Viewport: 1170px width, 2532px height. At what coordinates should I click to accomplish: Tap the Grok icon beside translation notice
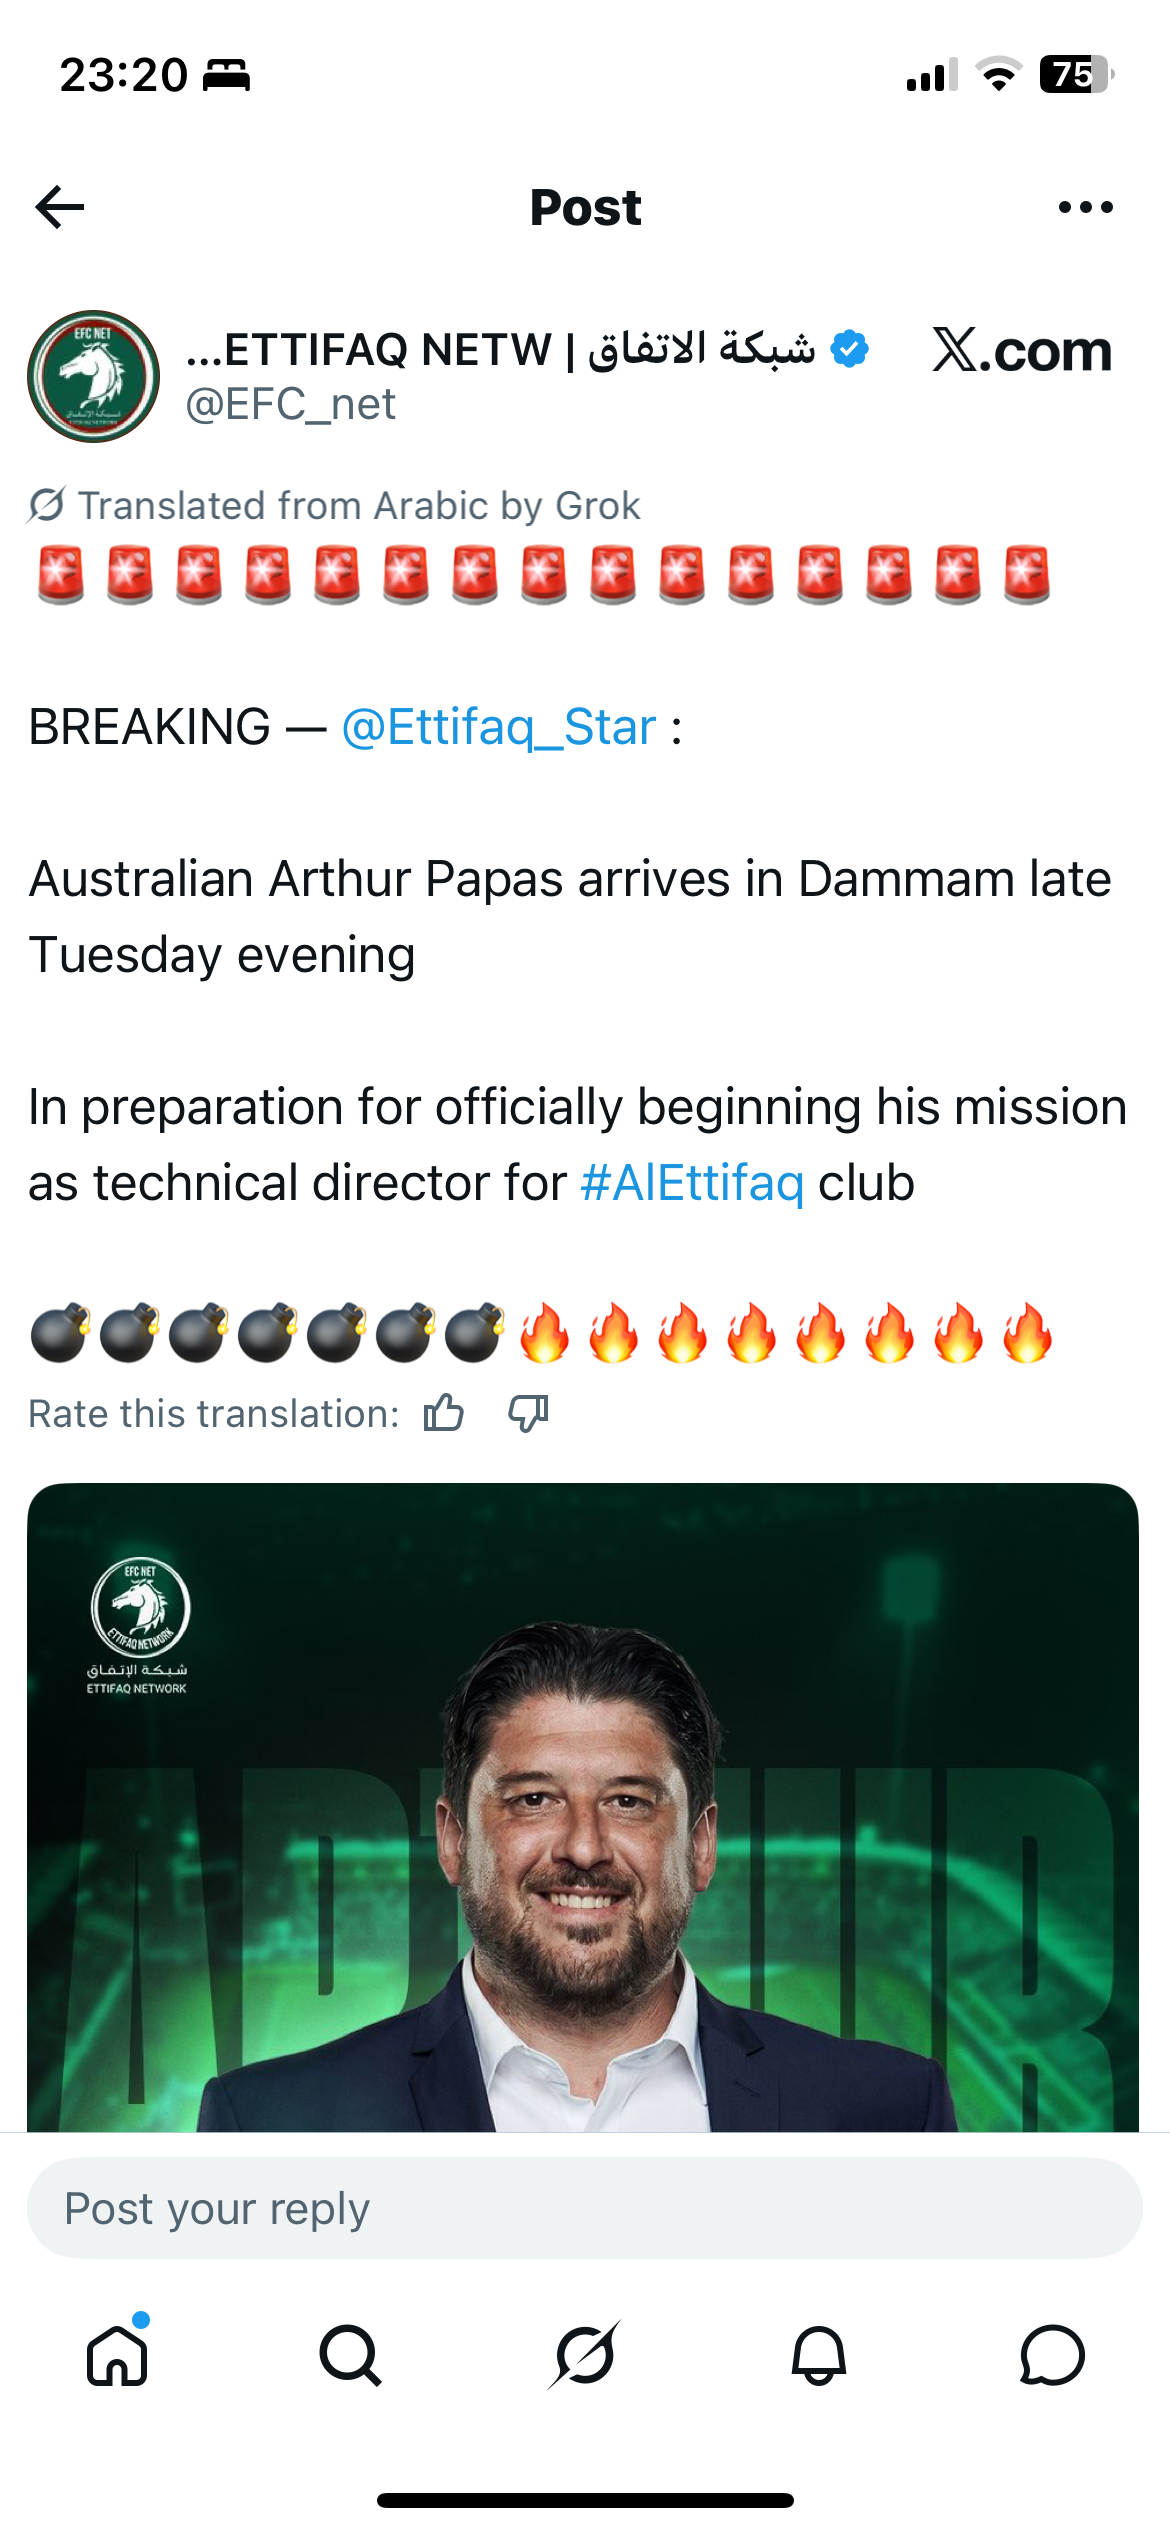46,505
